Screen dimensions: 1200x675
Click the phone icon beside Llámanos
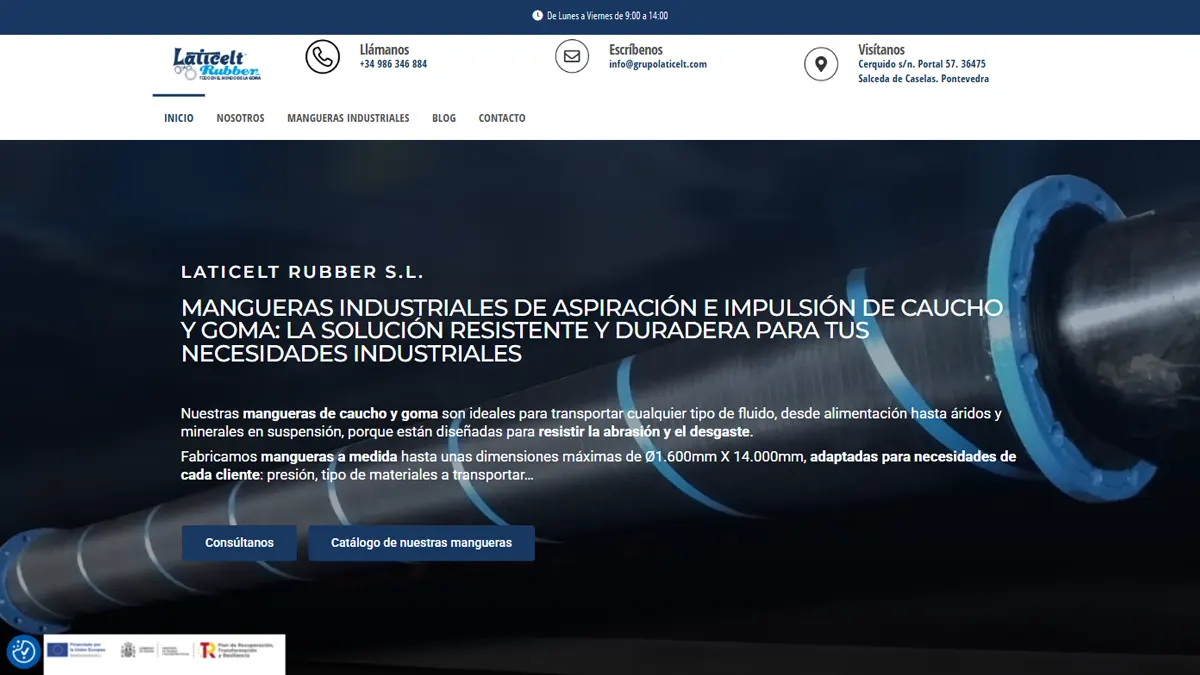click(323, 57)
